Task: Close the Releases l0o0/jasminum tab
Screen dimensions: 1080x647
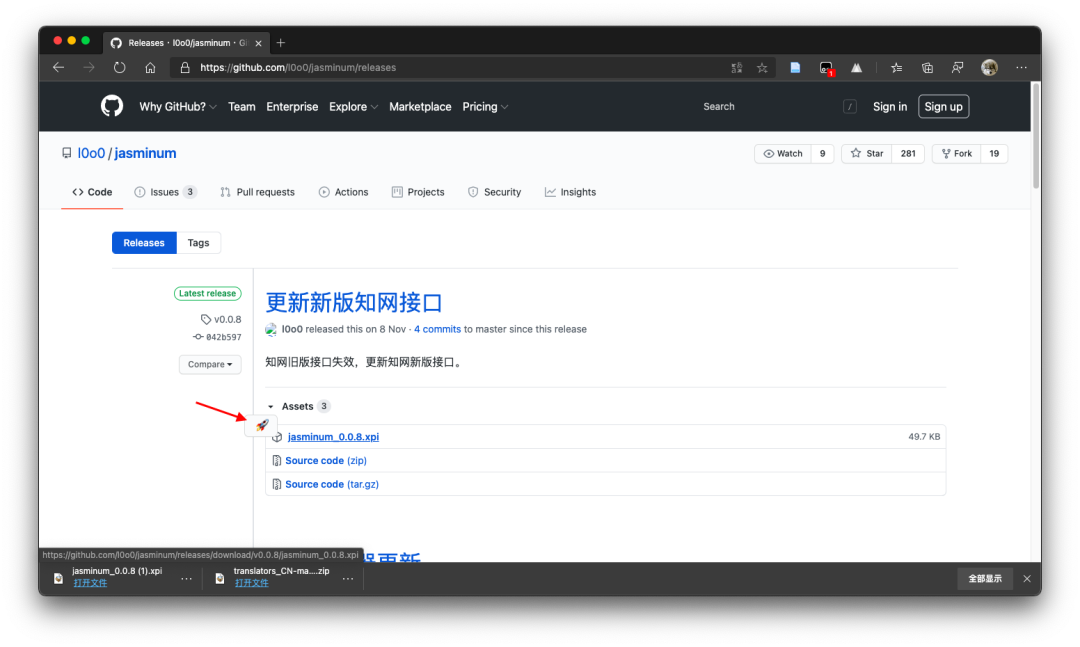Action: tap(258, 43)
